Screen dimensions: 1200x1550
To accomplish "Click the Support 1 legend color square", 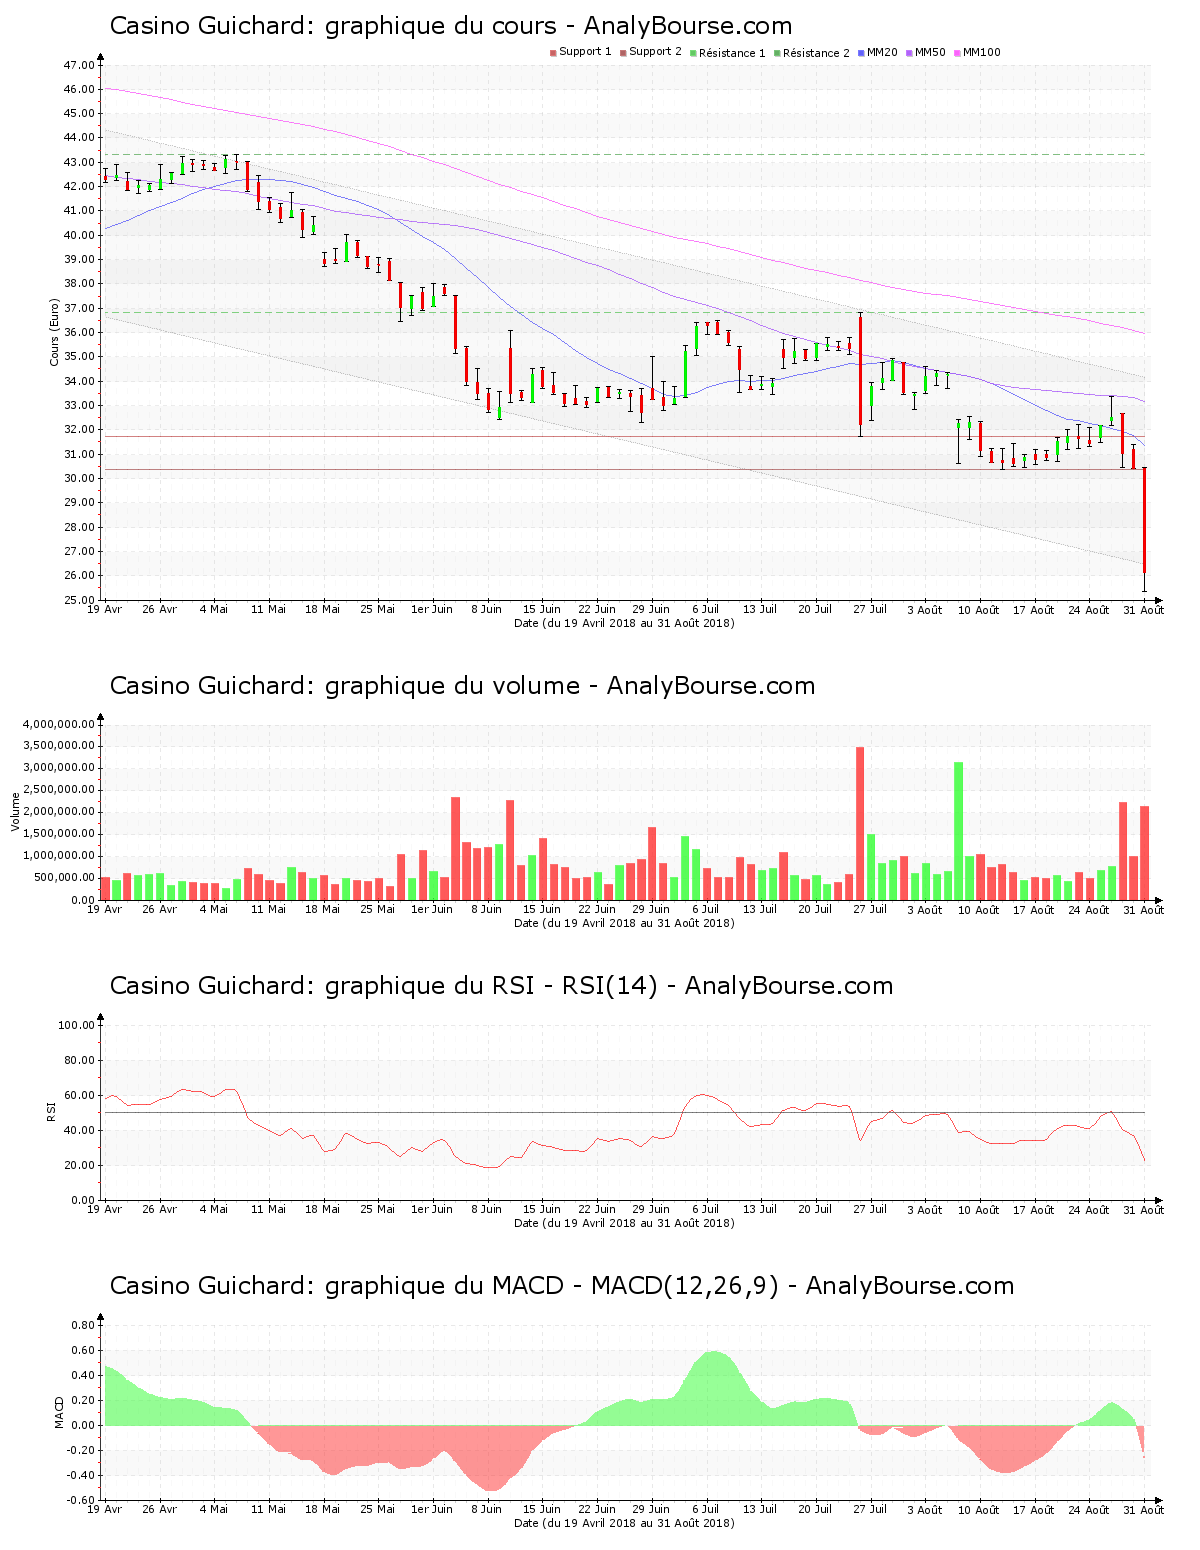I will (x=553, y=52).
